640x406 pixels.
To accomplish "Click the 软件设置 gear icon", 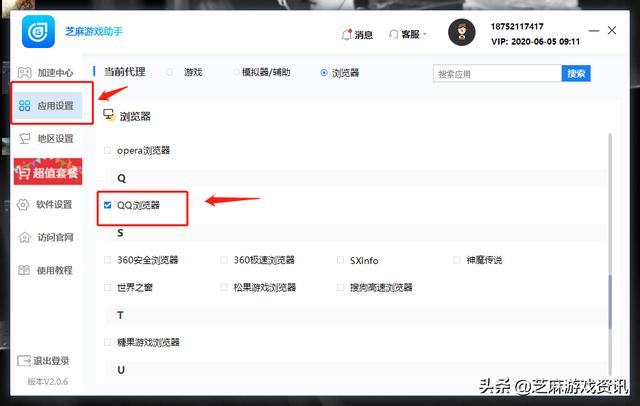I will click(24, 204).
